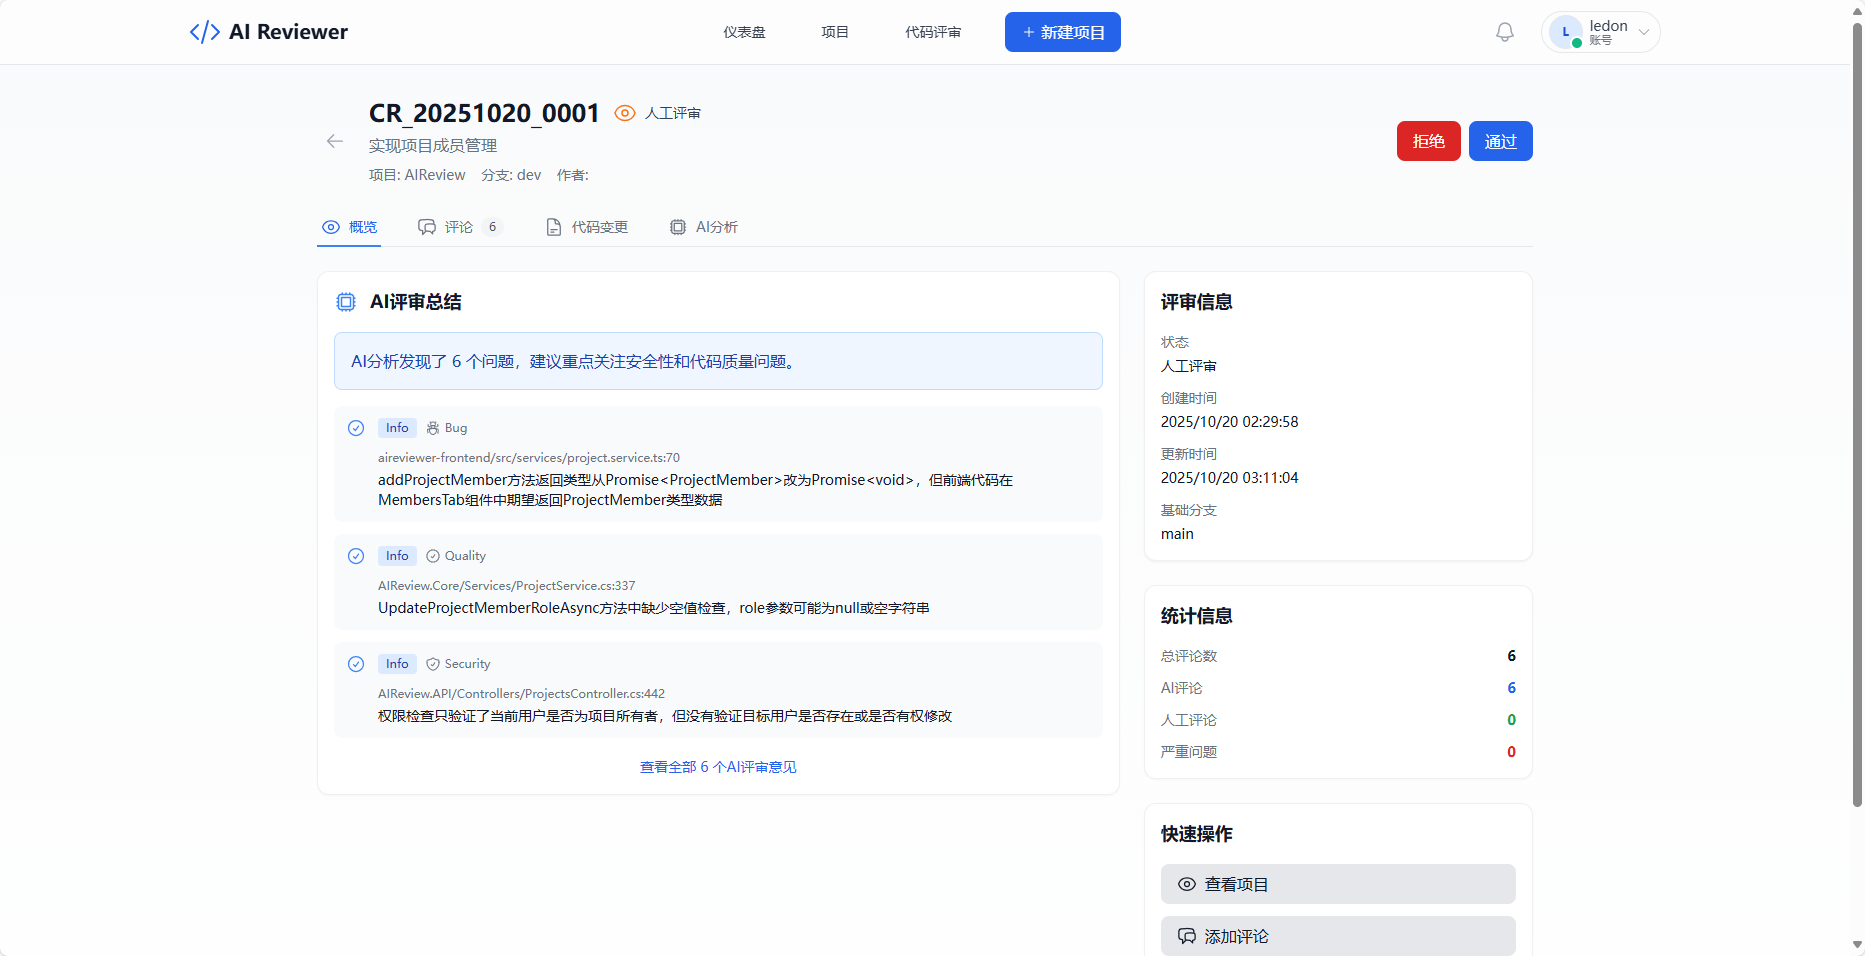Viewport: 1865px width, 956px height.
Task: Click the eye icon beside 人工评审 status
Action: [624, 113]
